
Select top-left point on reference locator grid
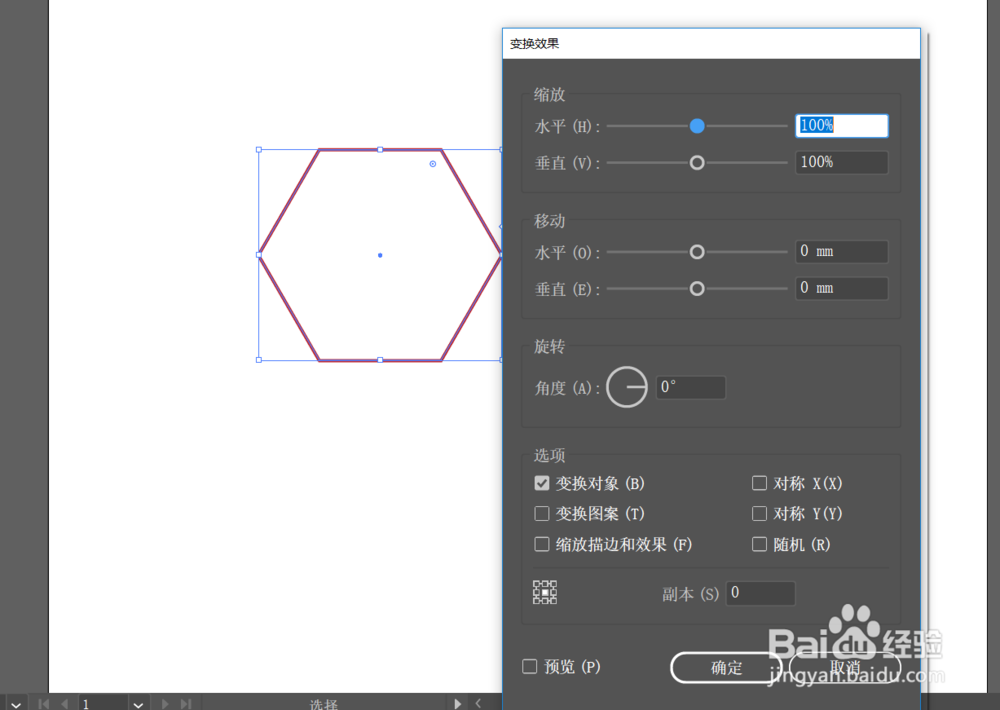pos(536,584)
